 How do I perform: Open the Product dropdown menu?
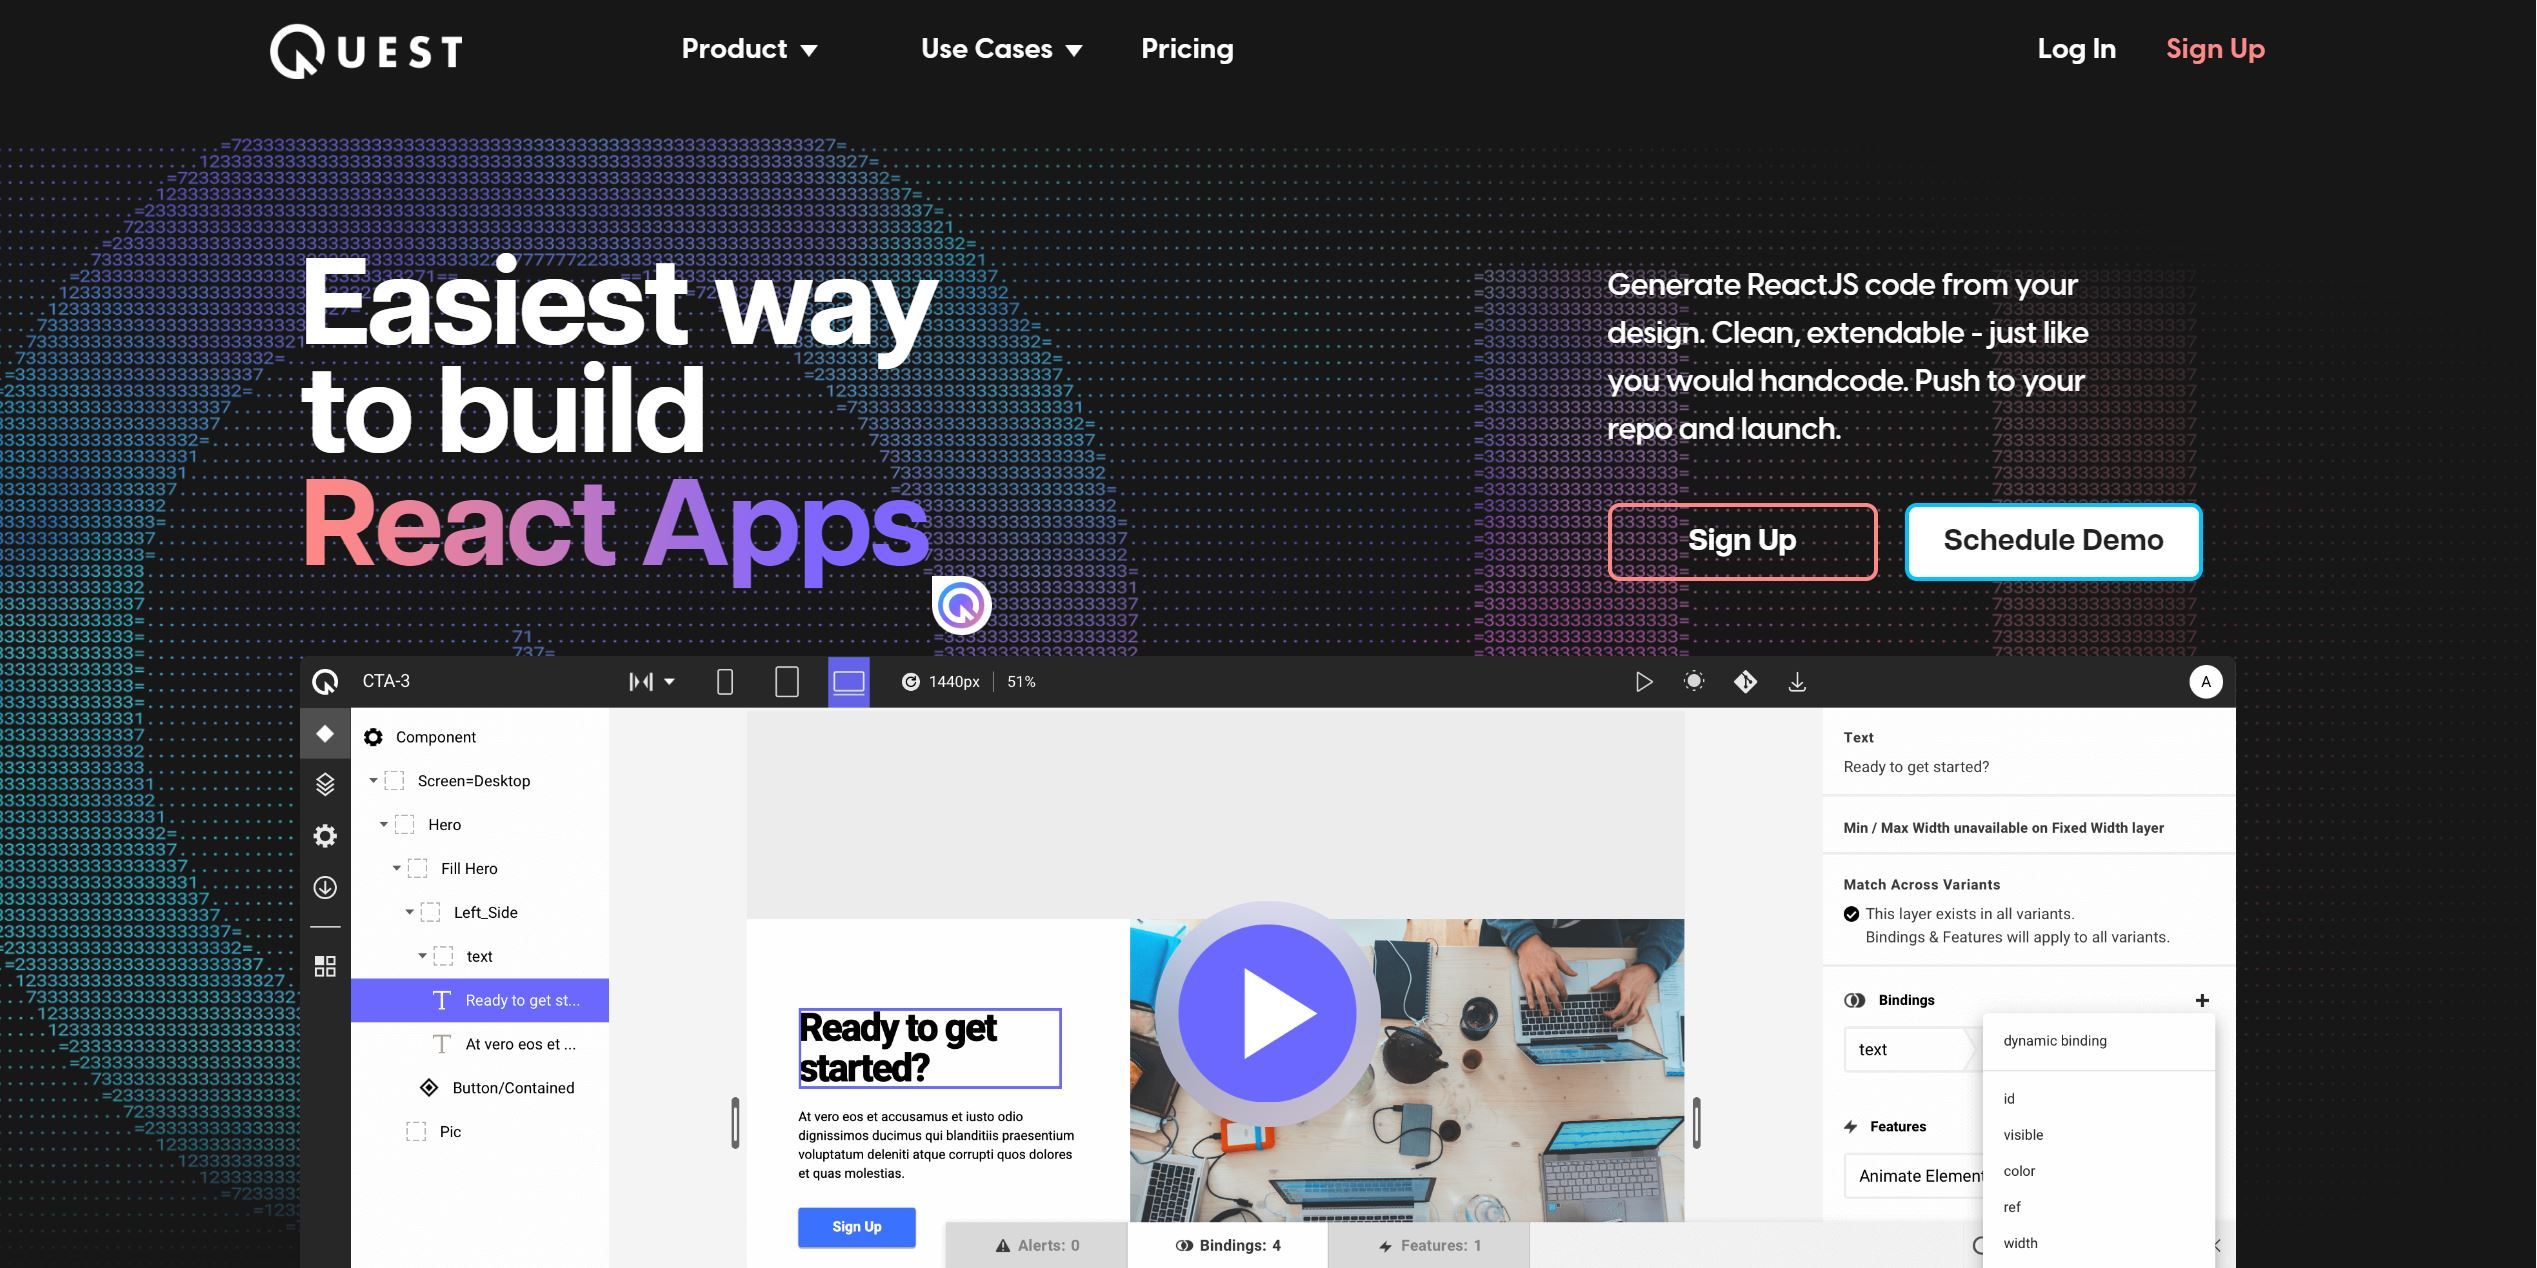pyautogui.click(x=749, y=49)
